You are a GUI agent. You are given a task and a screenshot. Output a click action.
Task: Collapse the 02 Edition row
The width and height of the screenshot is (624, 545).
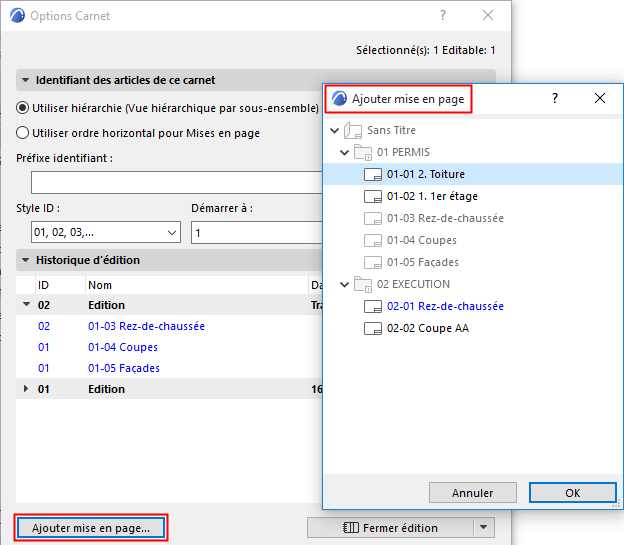coord(26,305)
